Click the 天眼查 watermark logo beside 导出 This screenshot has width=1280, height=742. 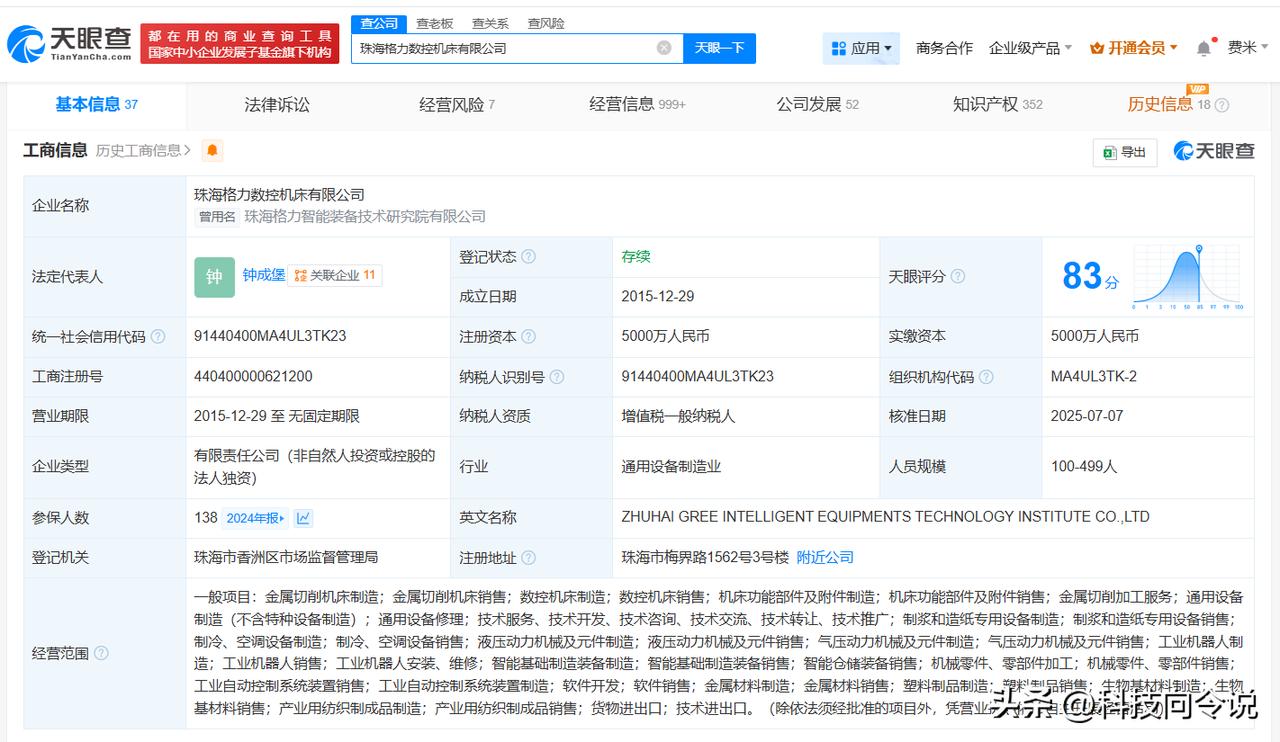pos(1213,151)
